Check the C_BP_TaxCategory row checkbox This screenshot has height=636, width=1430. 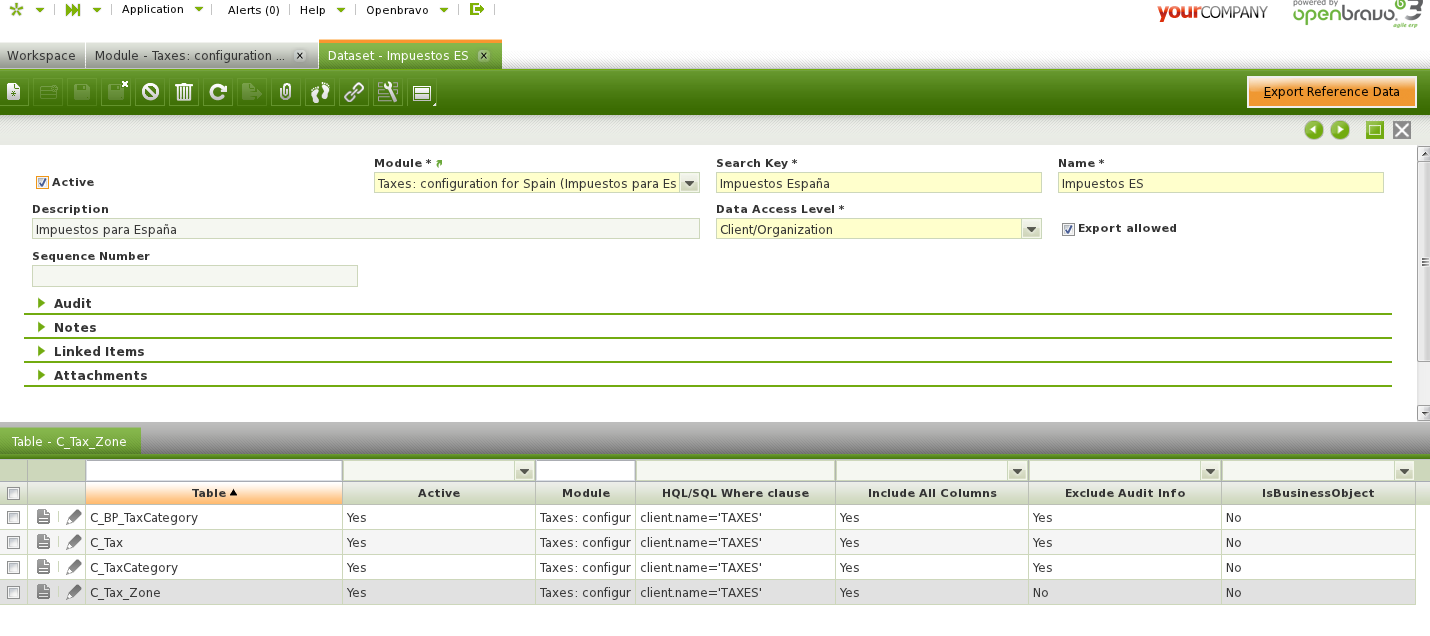(13, 518)
